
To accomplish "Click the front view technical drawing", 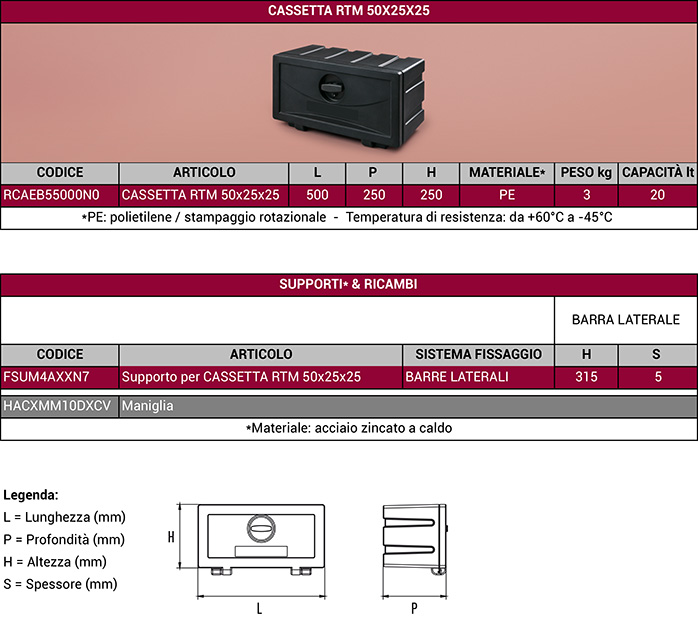I will point(261,540).
